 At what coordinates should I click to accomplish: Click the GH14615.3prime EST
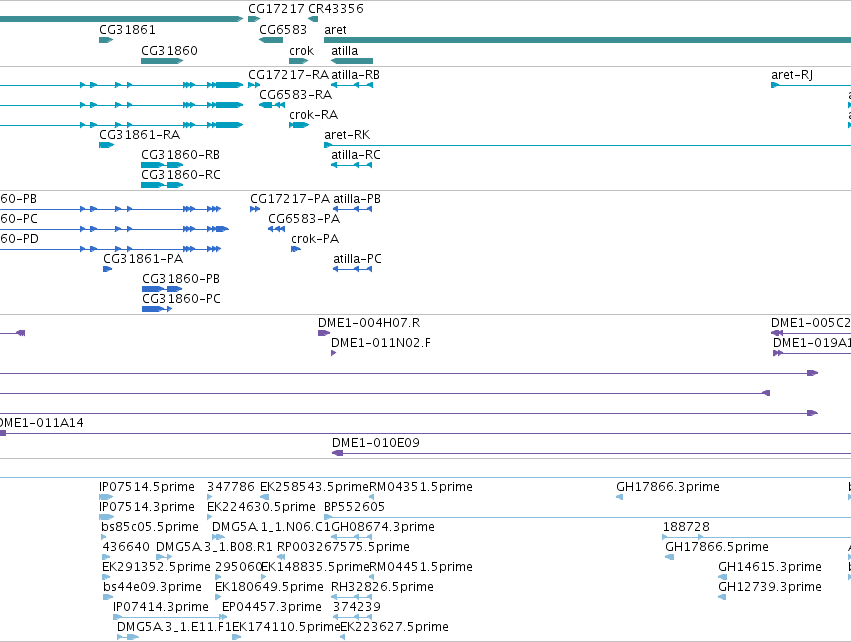(722, 577)
